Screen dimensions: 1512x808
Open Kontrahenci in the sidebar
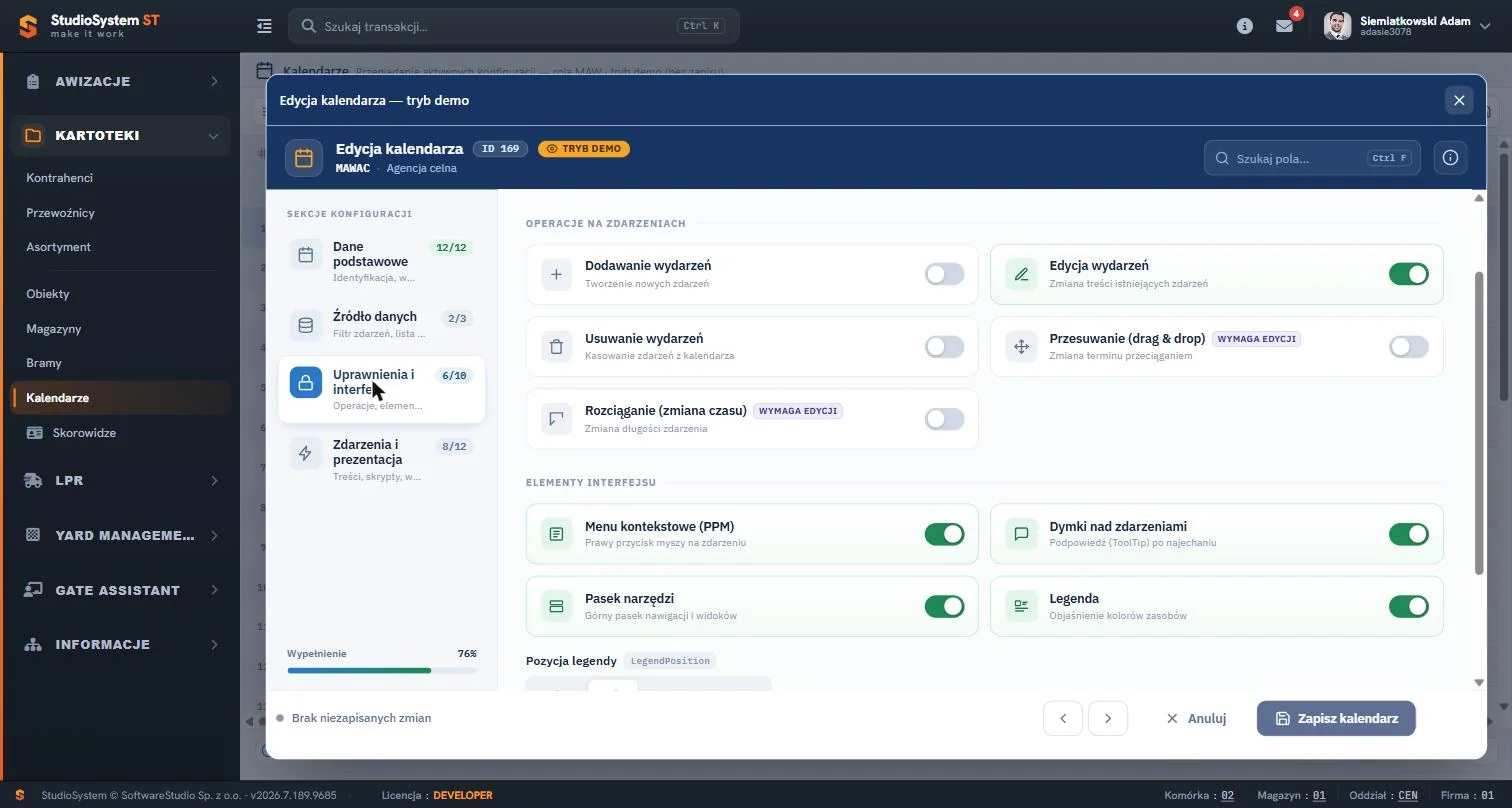pyautogui.click(x=59, y=178)
